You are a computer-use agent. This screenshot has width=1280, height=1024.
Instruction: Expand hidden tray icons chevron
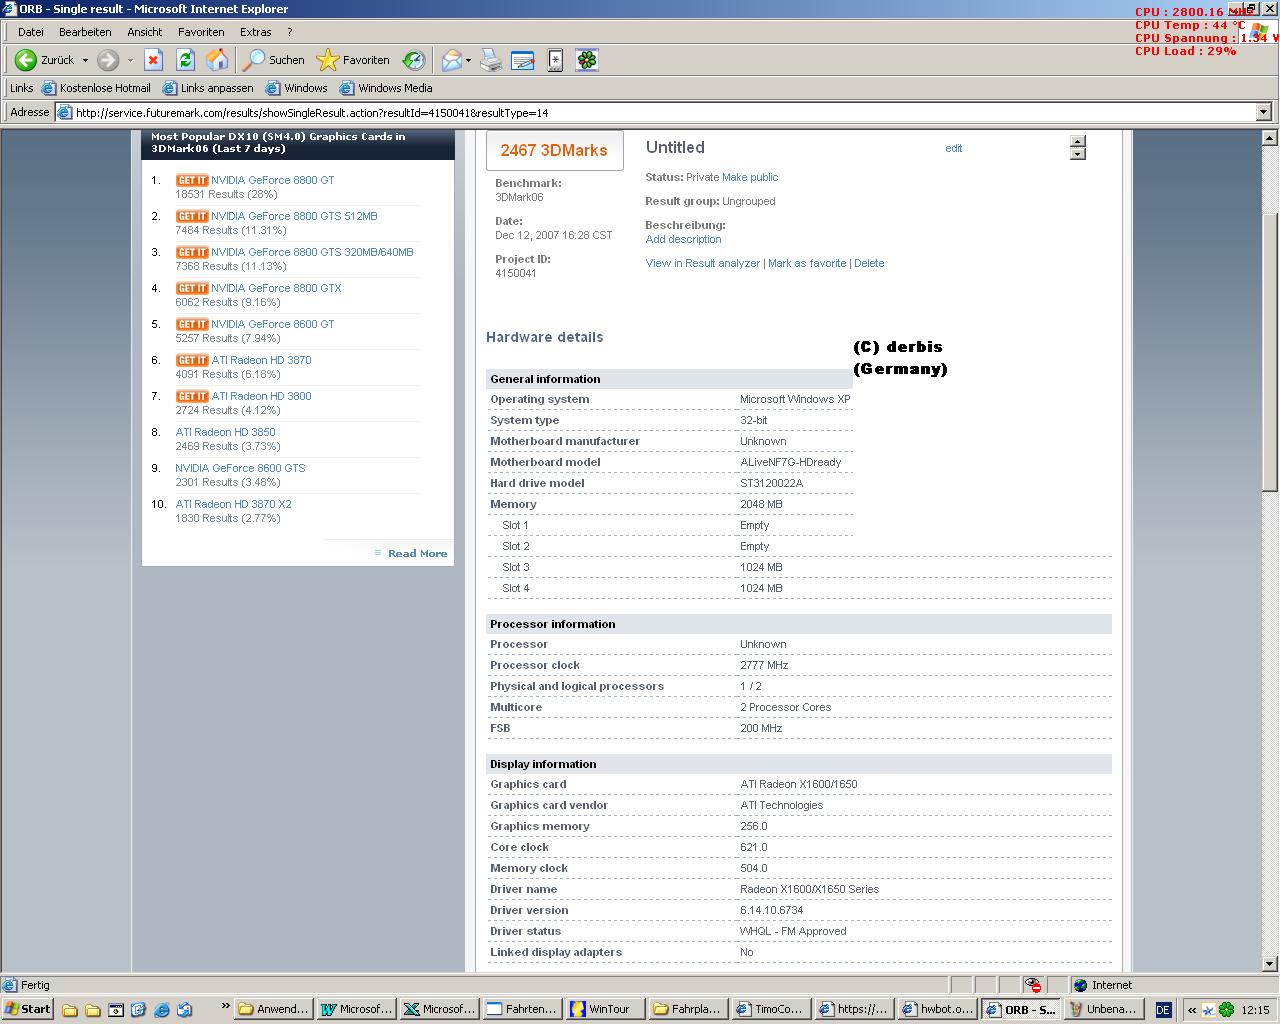coord(1191,1010)
